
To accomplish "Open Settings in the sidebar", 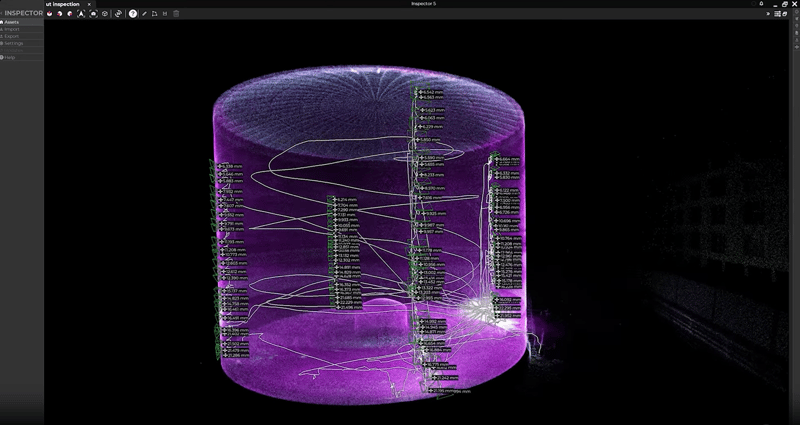I will tap(21, 43).
